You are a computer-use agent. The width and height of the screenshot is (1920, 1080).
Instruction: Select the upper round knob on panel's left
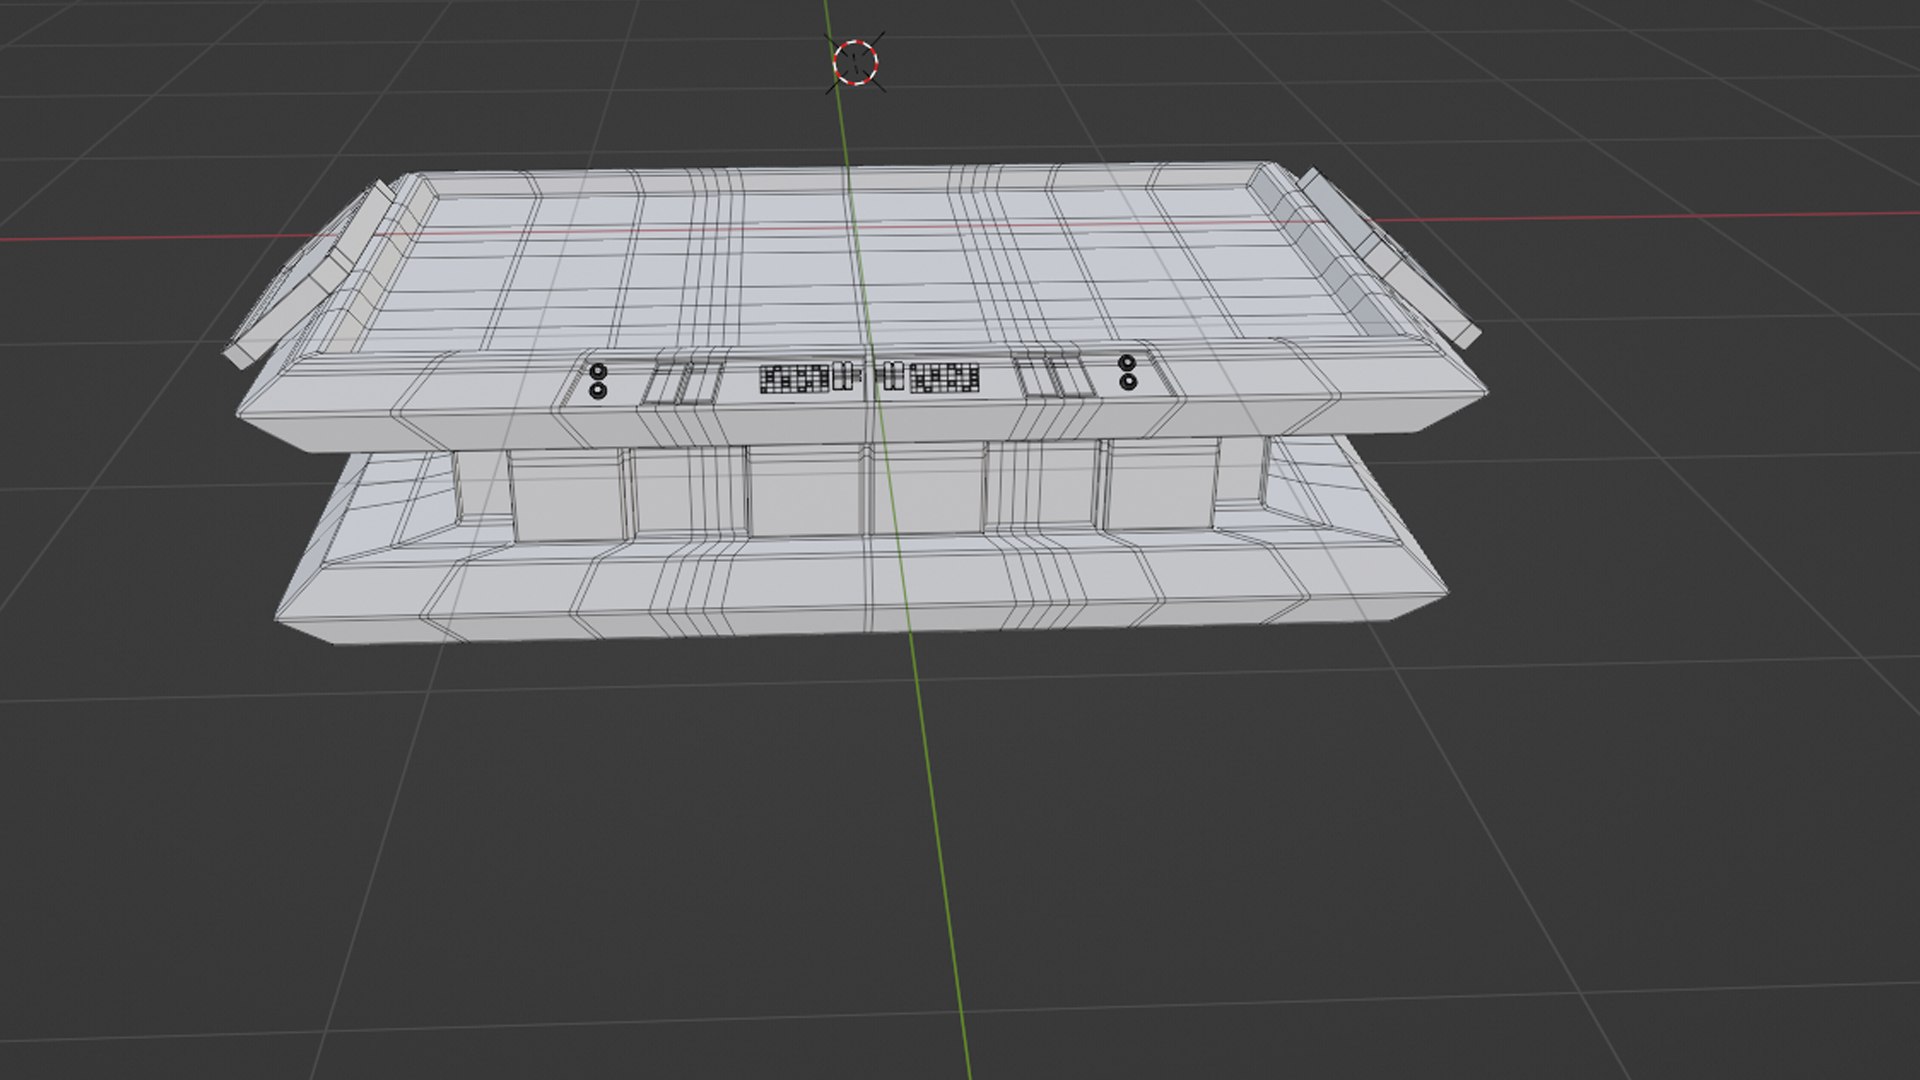point(598,373)
